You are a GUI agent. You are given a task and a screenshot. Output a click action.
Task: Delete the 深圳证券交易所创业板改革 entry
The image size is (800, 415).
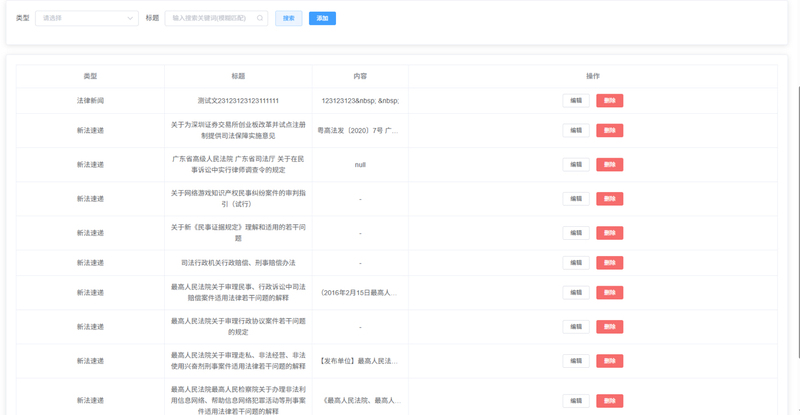point(610,130)
